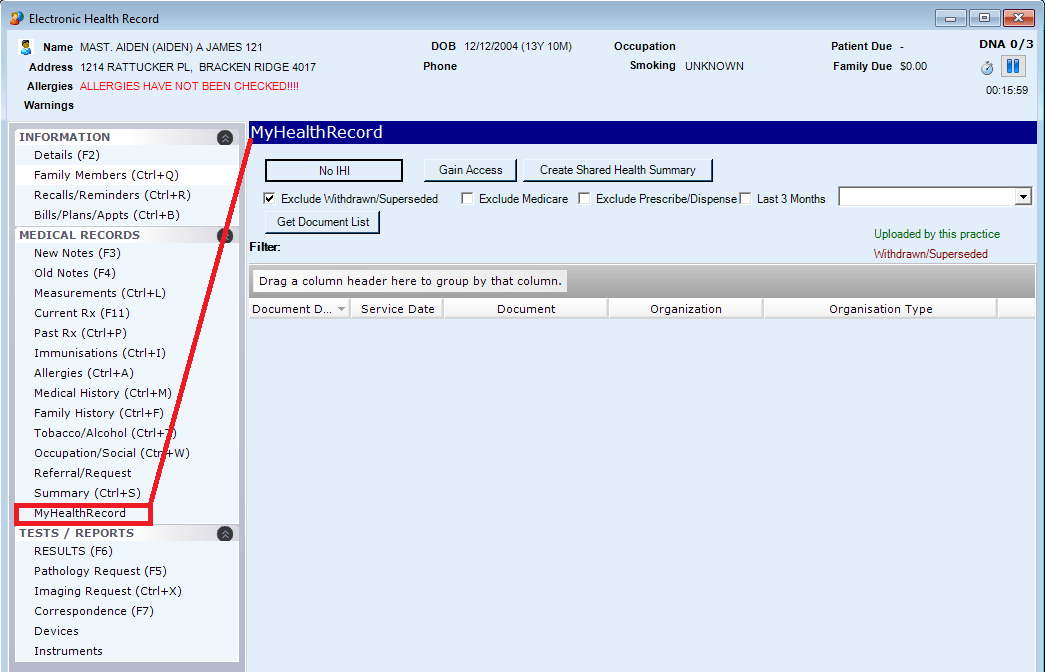
Task: Sort by Organization column header
Action: click(x=686, y=309)
